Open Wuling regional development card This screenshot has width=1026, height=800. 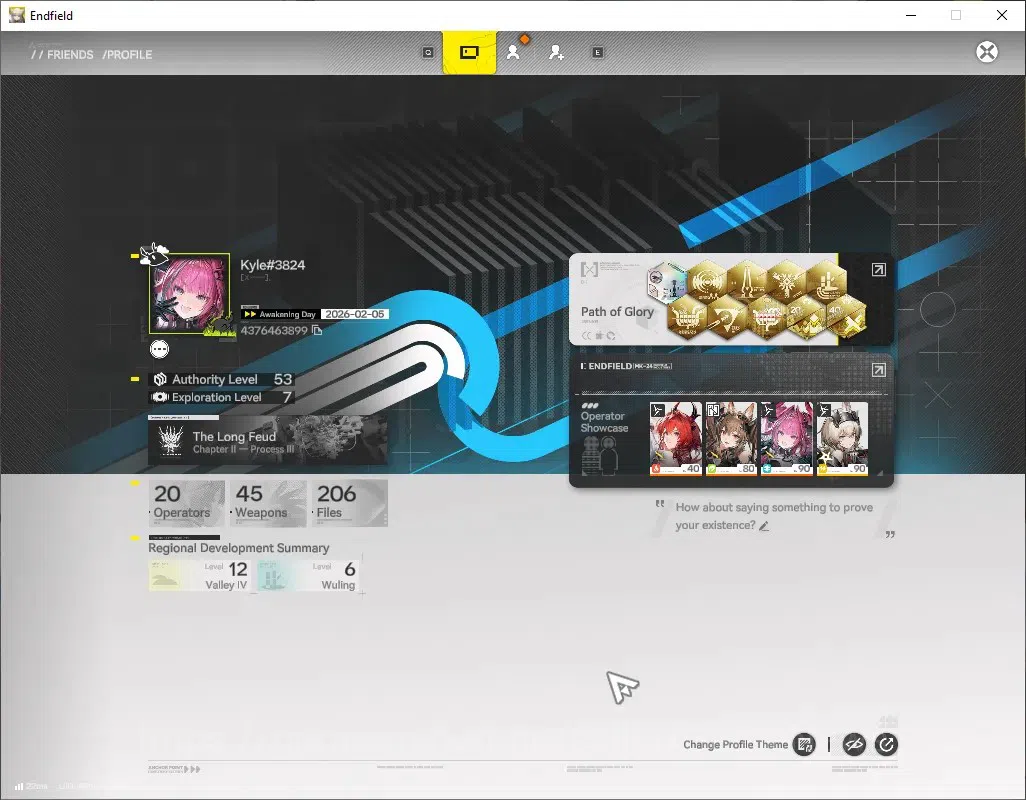point(308,576)
